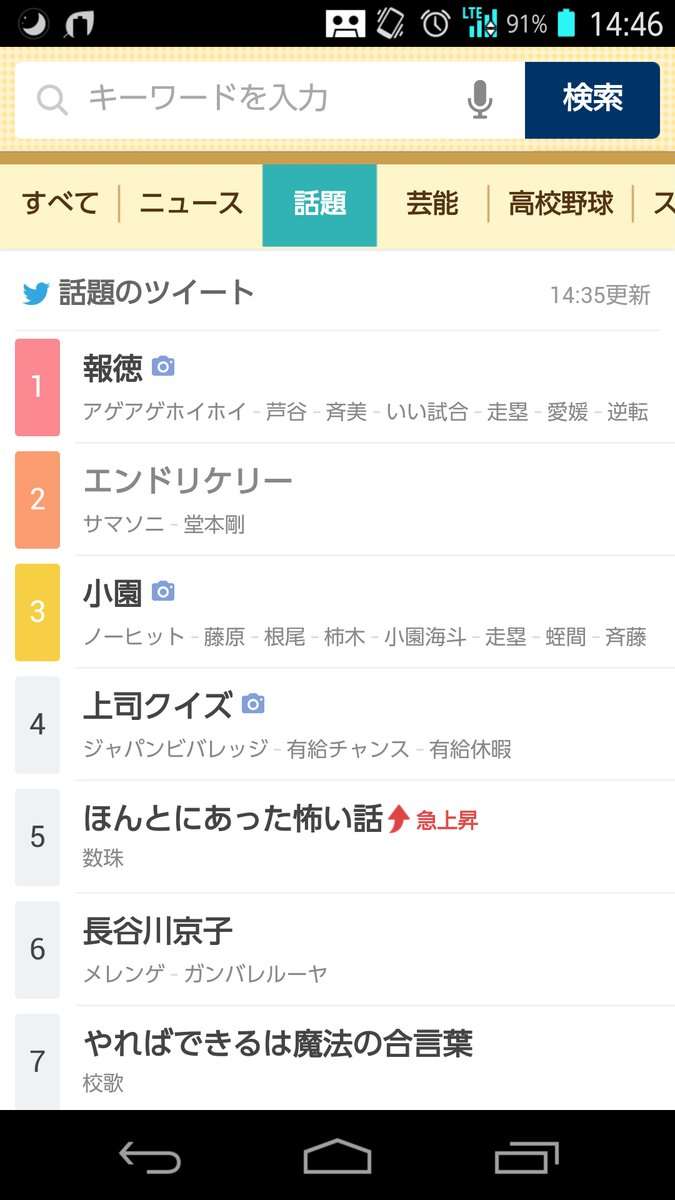Open camera icon next to 小園
675x1200 pixels.
(x=163, y=592)
